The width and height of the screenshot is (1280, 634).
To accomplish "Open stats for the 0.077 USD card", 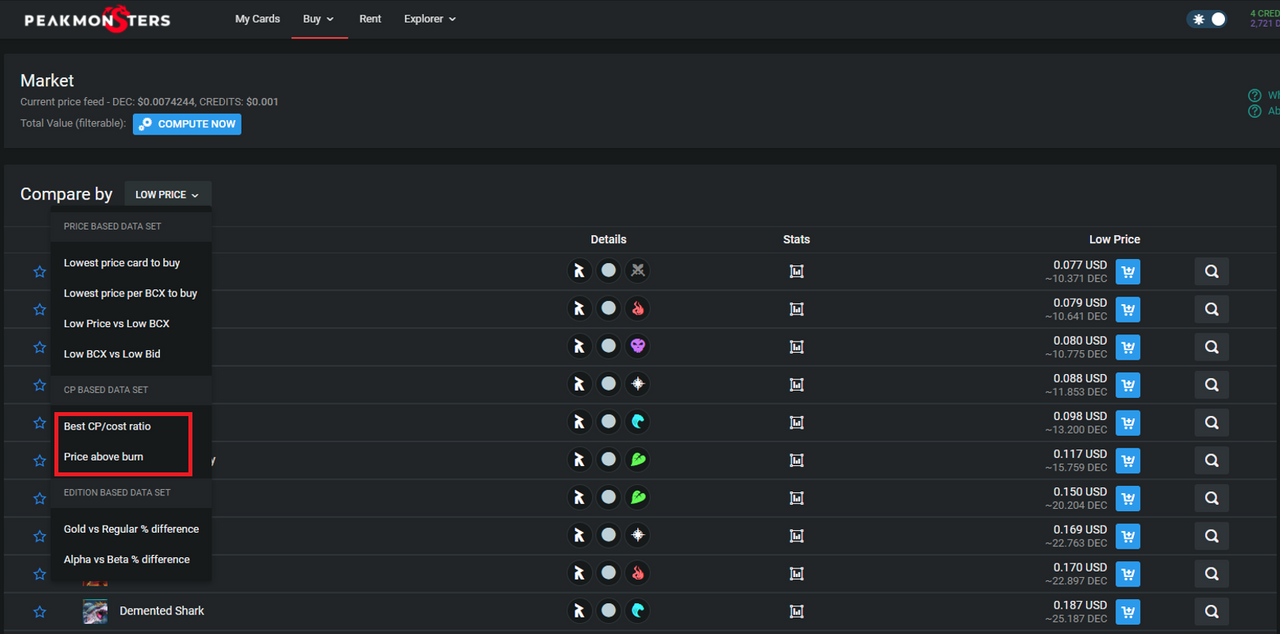I will click(797, 271).
